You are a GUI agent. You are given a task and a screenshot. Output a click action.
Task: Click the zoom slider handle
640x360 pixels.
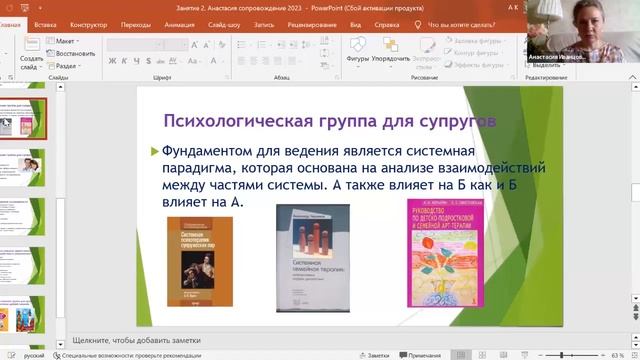tap(562, 356)
